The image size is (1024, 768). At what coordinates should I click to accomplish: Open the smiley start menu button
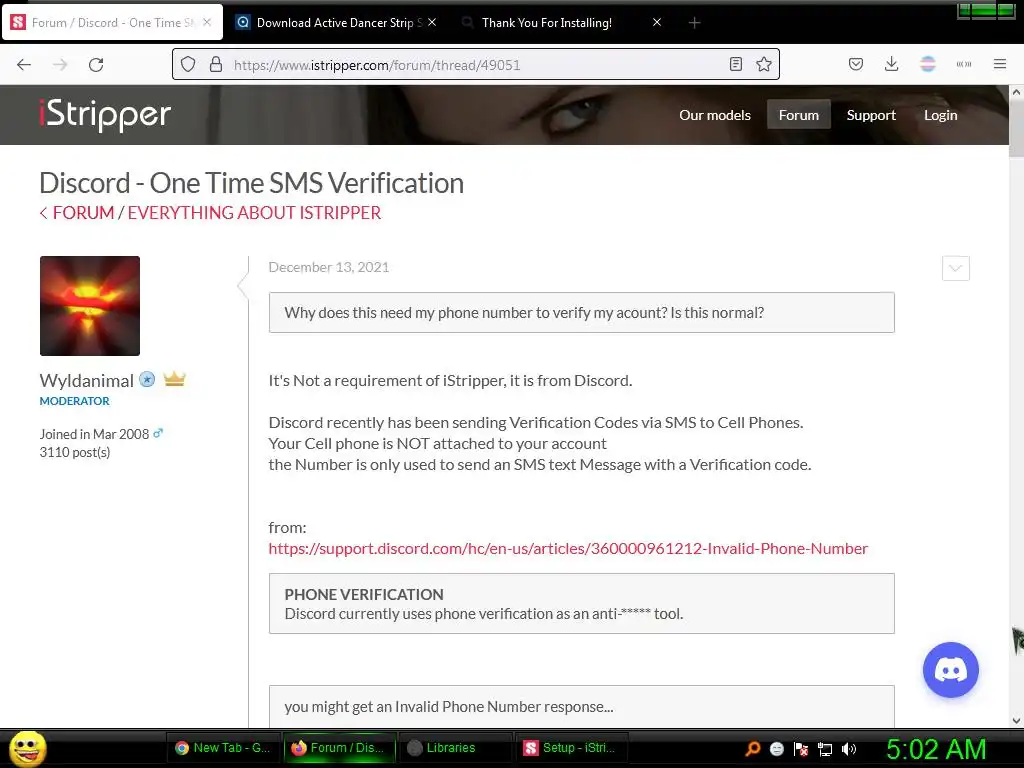click(x=27, y=748)
